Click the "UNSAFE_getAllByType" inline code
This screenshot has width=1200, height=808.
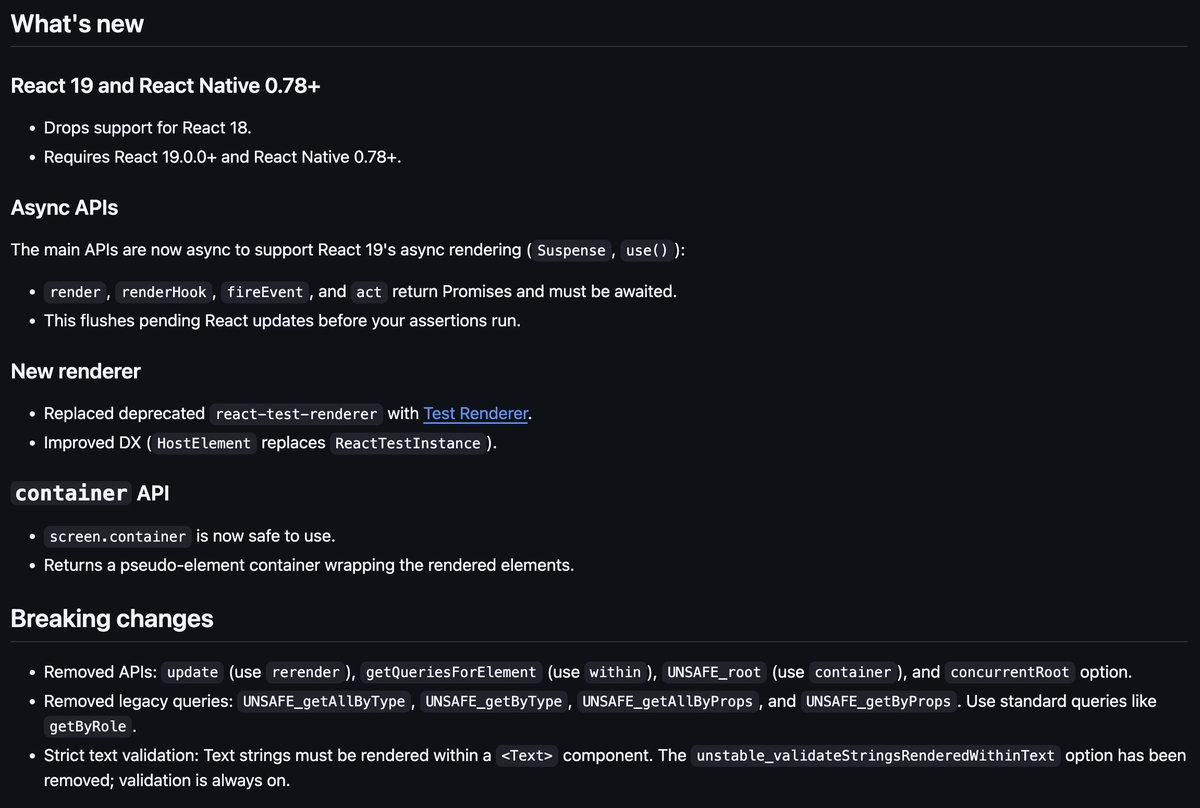325,702
